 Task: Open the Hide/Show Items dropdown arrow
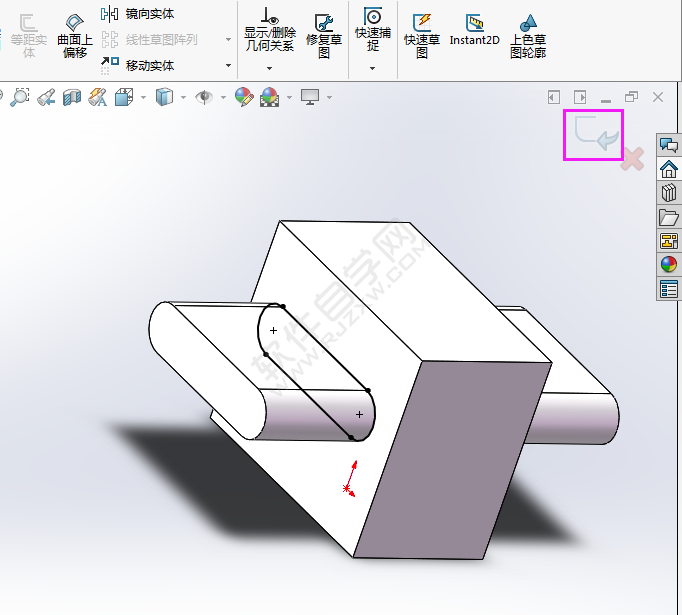(224, 97)
